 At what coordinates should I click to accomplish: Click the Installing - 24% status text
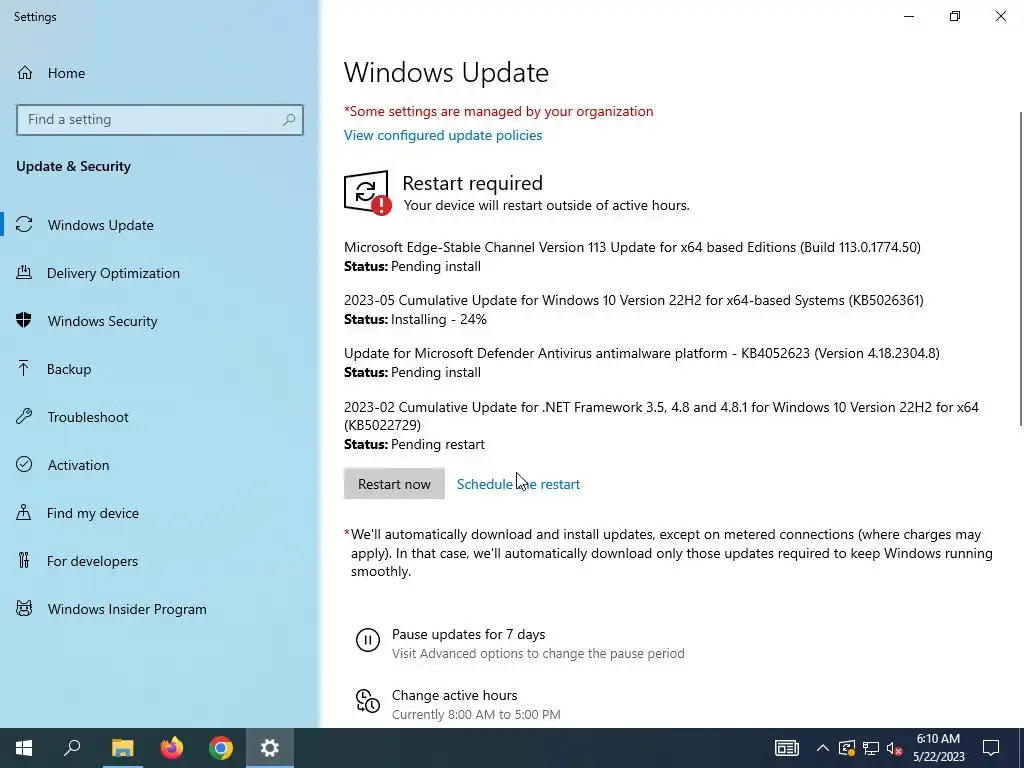pyautogui.click(x=439, y=319)
